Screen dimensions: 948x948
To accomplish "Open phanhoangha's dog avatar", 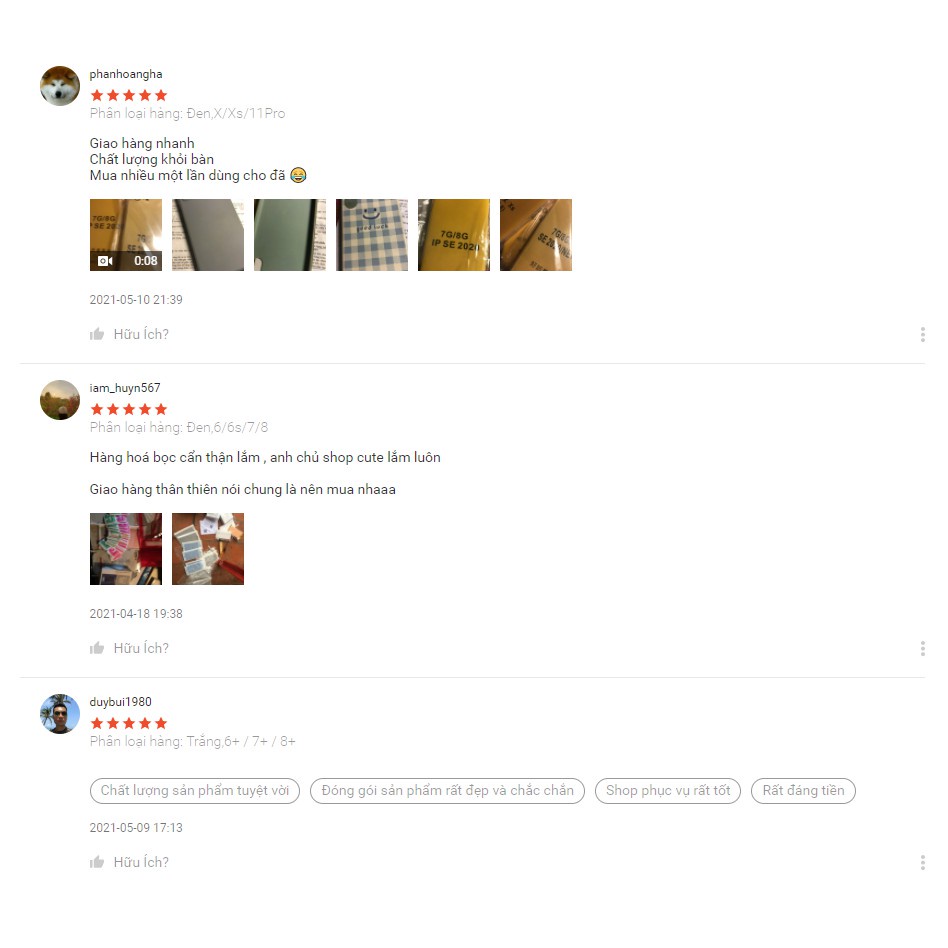I will pos(60,86).
